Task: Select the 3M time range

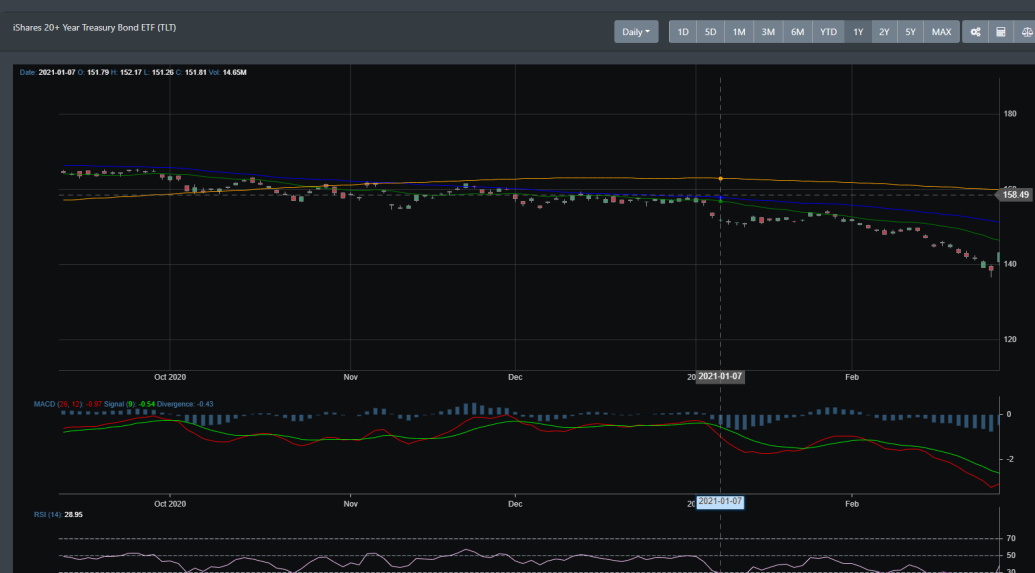Action: point(768,32)
